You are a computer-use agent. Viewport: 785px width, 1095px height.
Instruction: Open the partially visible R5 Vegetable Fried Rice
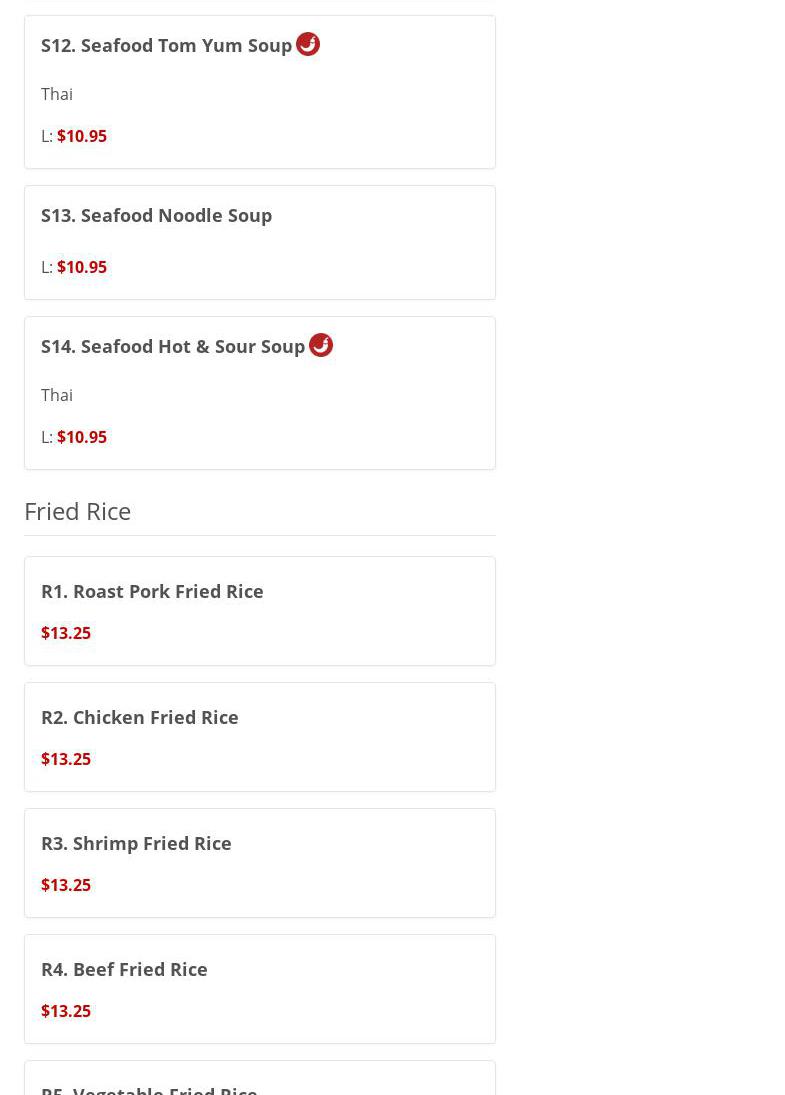point(149,1088)
